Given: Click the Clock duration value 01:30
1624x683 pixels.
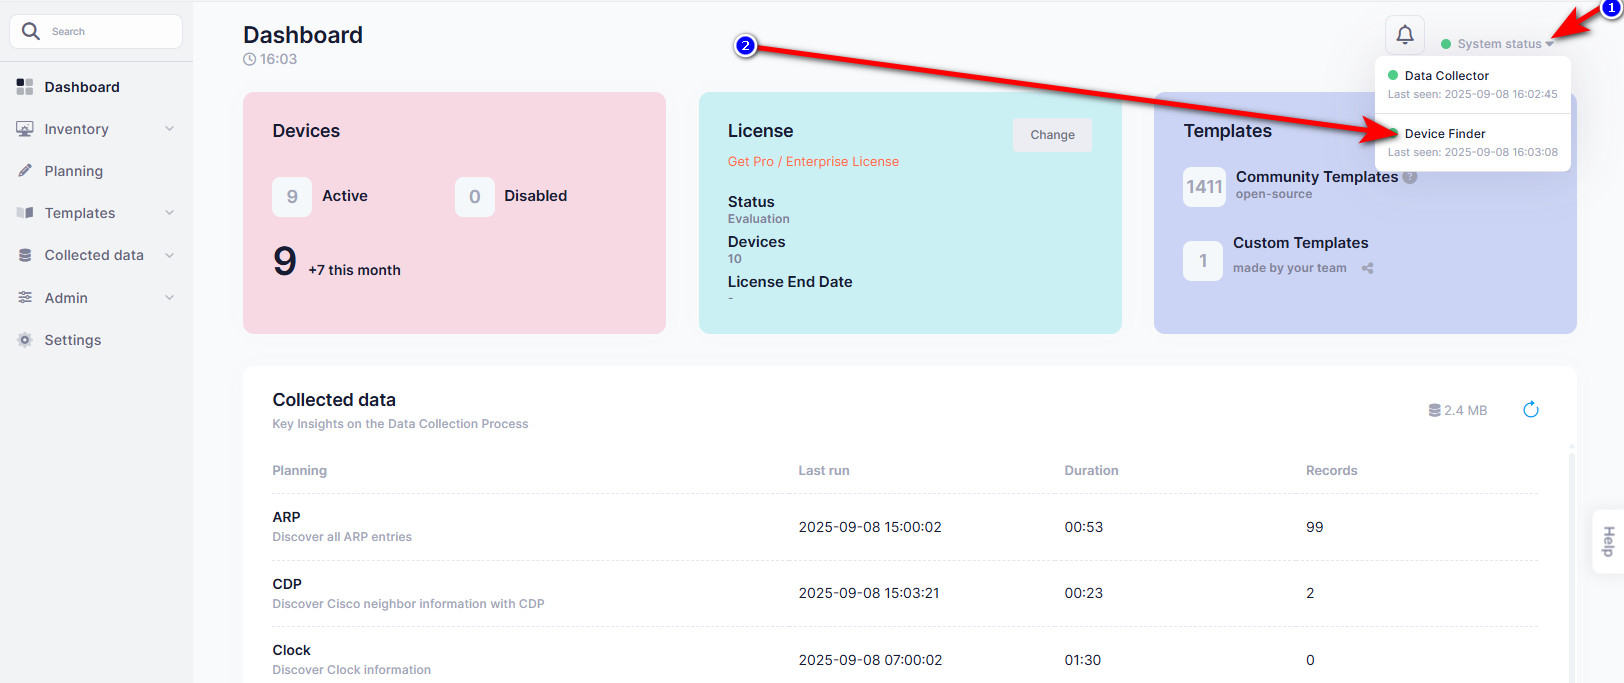Looking at the screenshot, I should point(1082,660).
